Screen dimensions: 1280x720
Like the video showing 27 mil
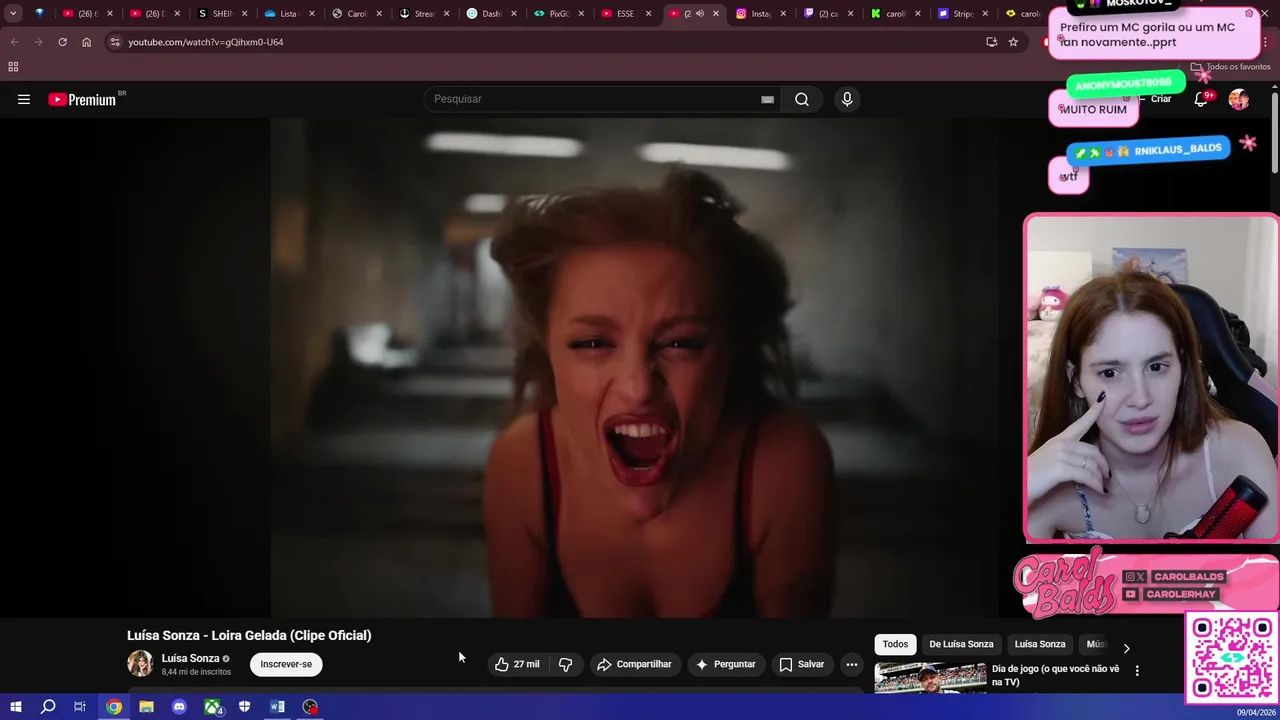point(517,664)
